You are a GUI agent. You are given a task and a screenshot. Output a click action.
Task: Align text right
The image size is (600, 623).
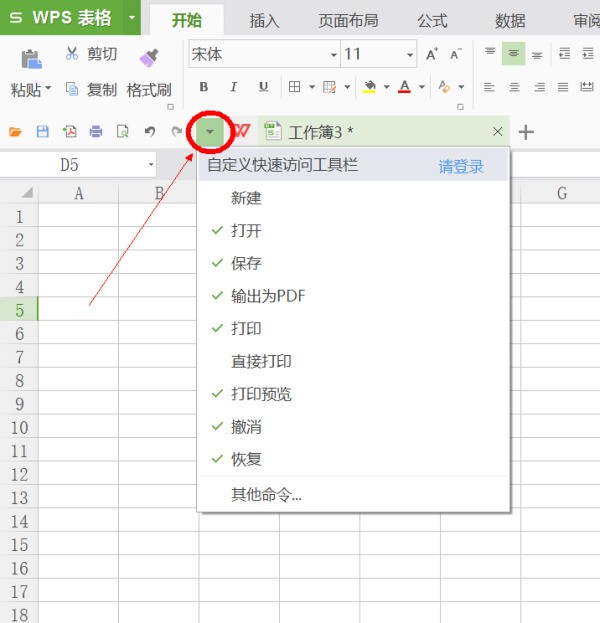tap(539, 87)
